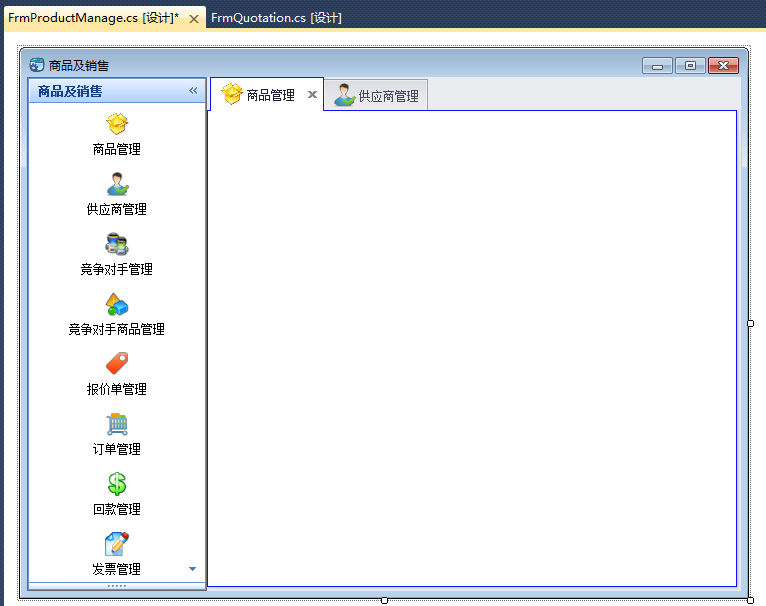This screenshot has height=606, width=766.
Task: Close the 商品管理 inner tab
Action: tap(313, 94)
